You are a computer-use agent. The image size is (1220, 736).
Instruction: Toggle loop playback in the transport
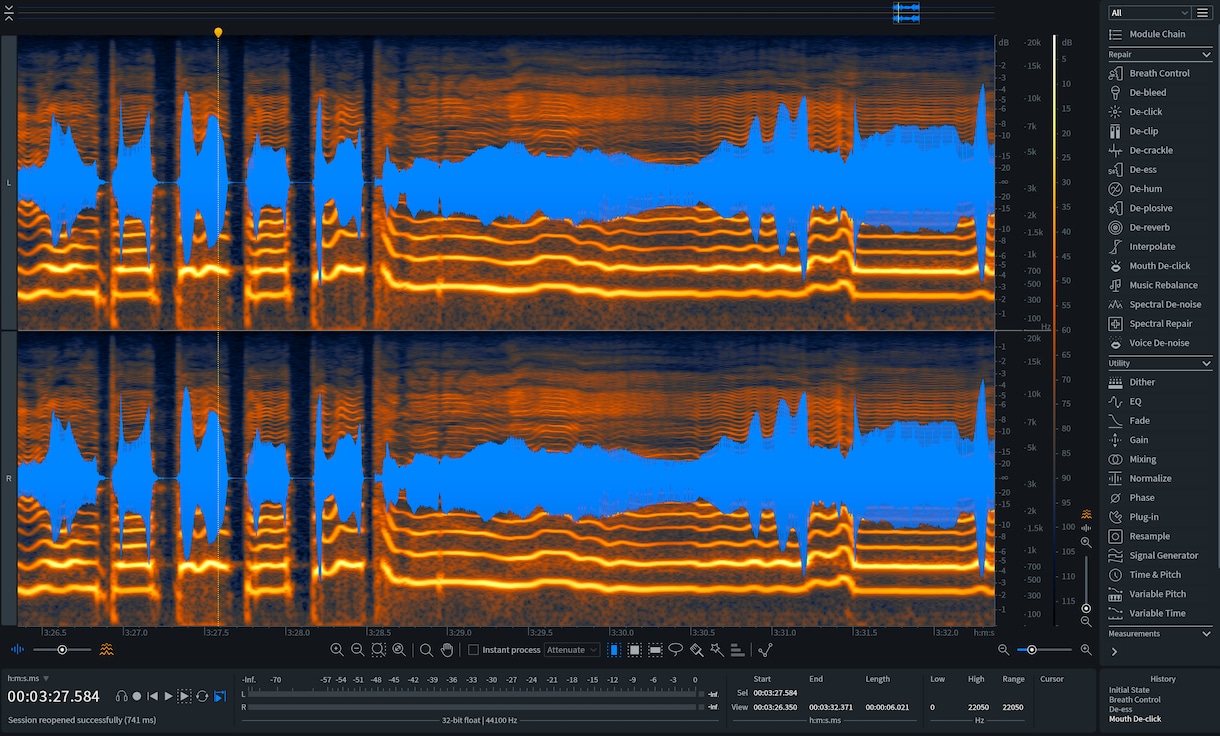pos(202,696)
